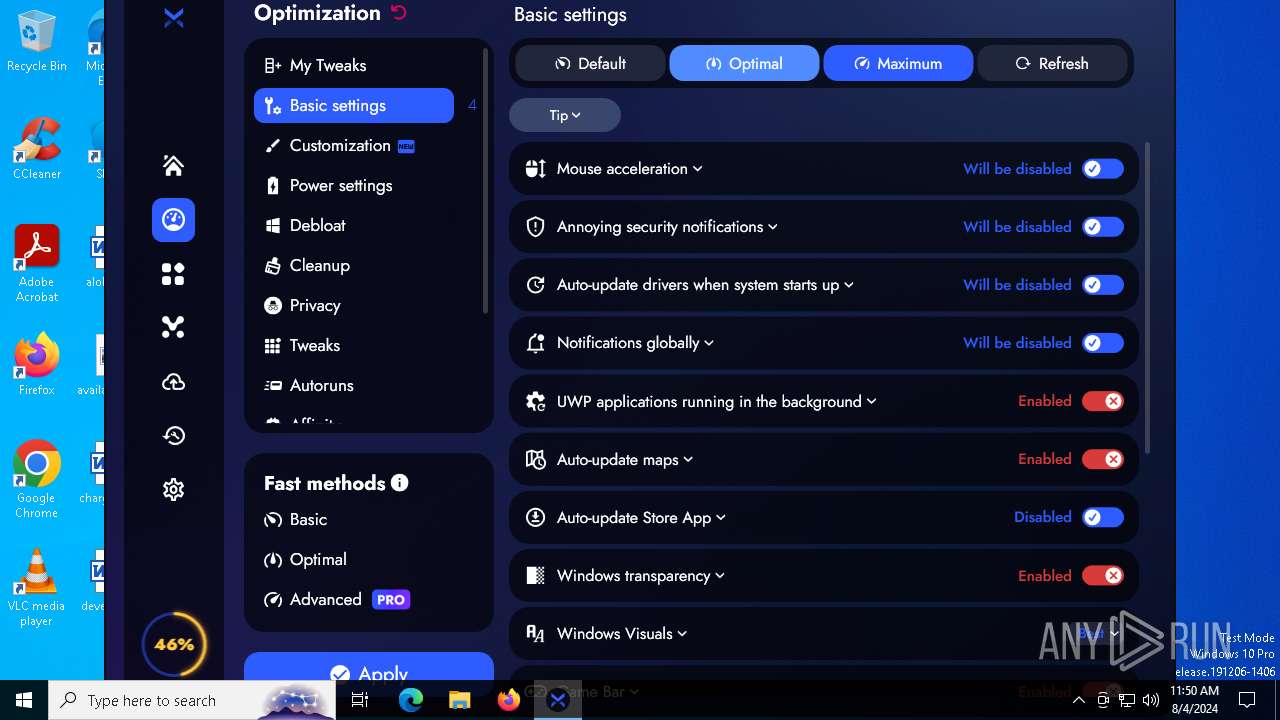The height and width of the screenshot is (720, 1280).
Task: Click the Auto-update Store App download icon
Action: point(536,517)
